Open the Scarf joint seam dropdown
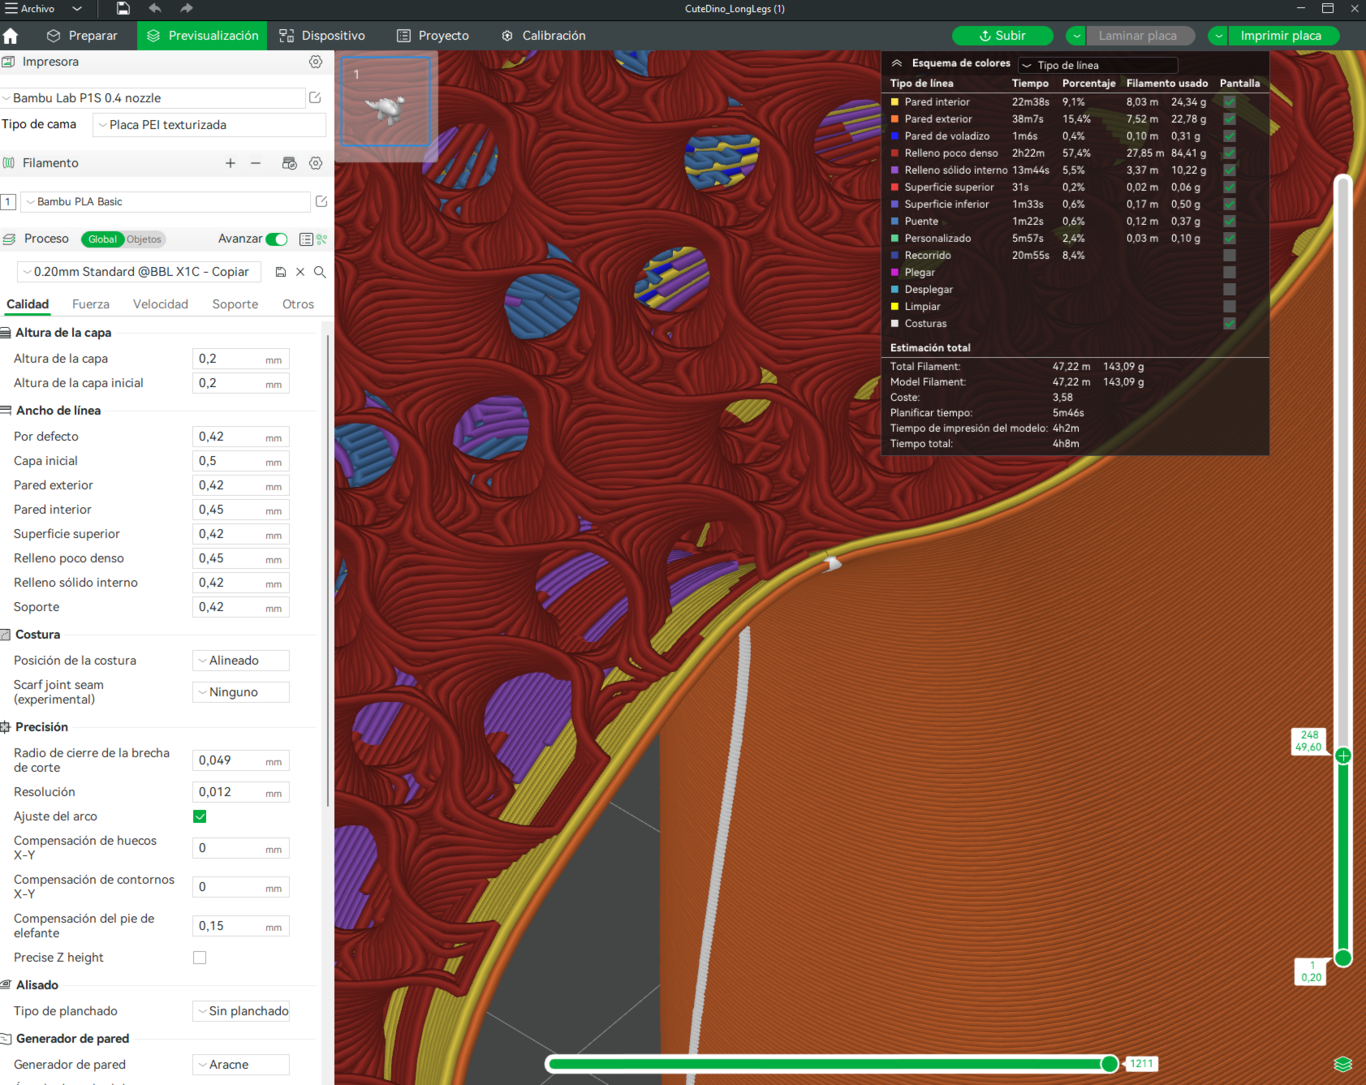This screenshot has width=1366, height=1085. click(x=240, y=692)
